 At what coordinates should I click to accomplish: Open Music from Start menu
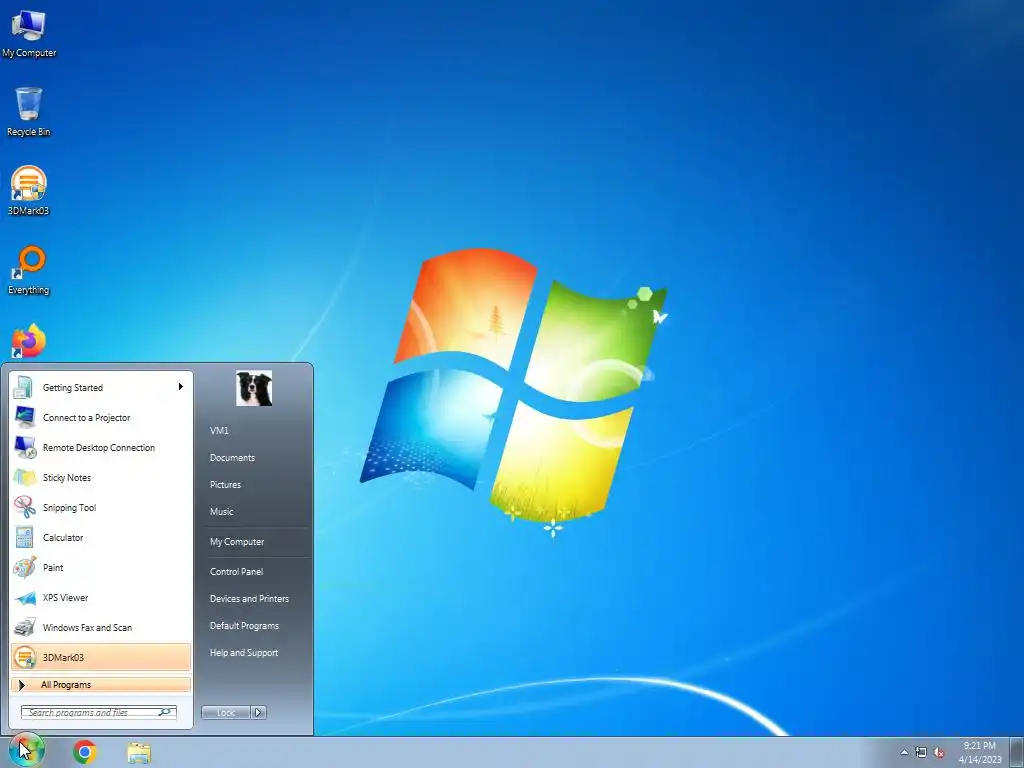221,511
